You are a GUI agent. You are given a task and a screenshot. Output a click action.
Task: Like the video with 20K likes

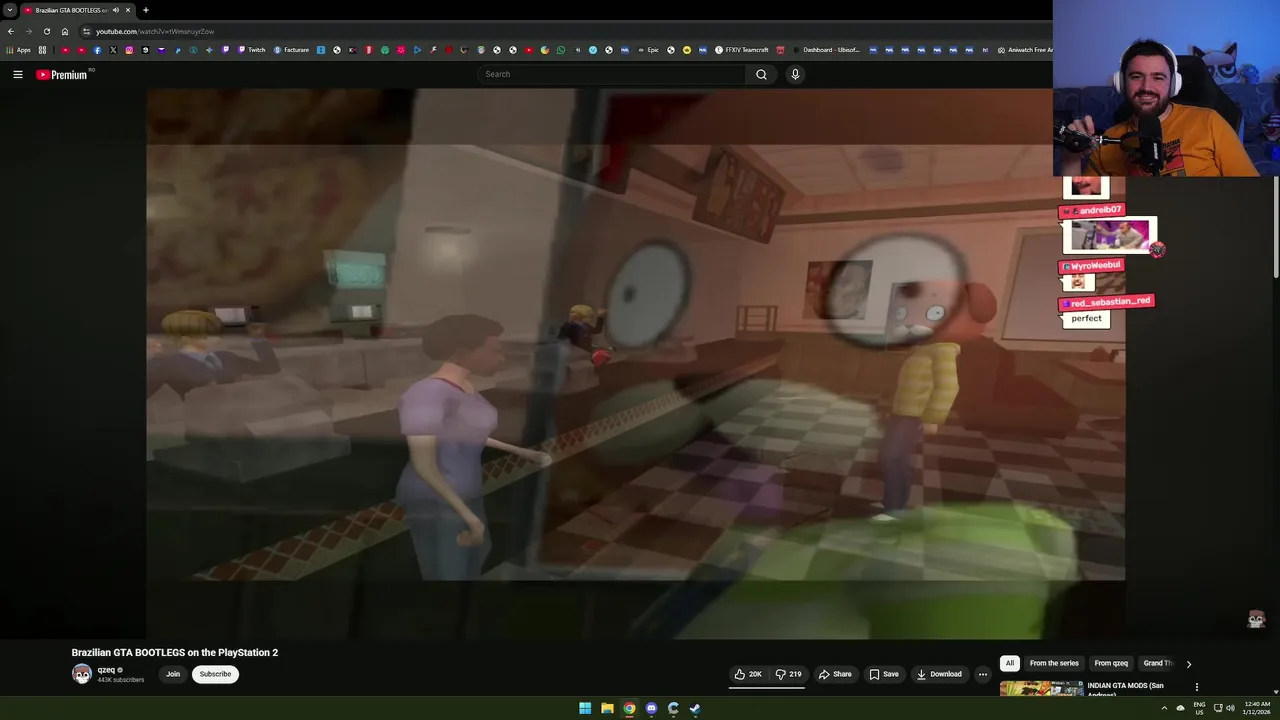[x=749, y=674]
